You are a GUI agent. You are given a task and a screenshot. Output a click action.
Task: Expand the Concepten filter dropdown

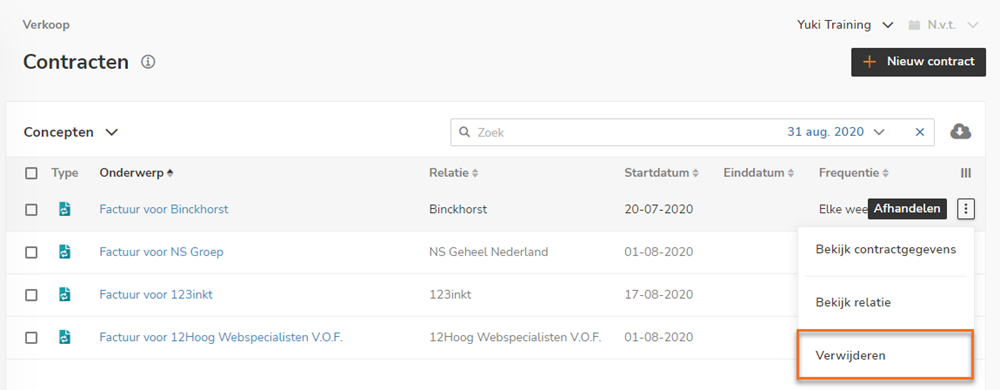[71, 133]
